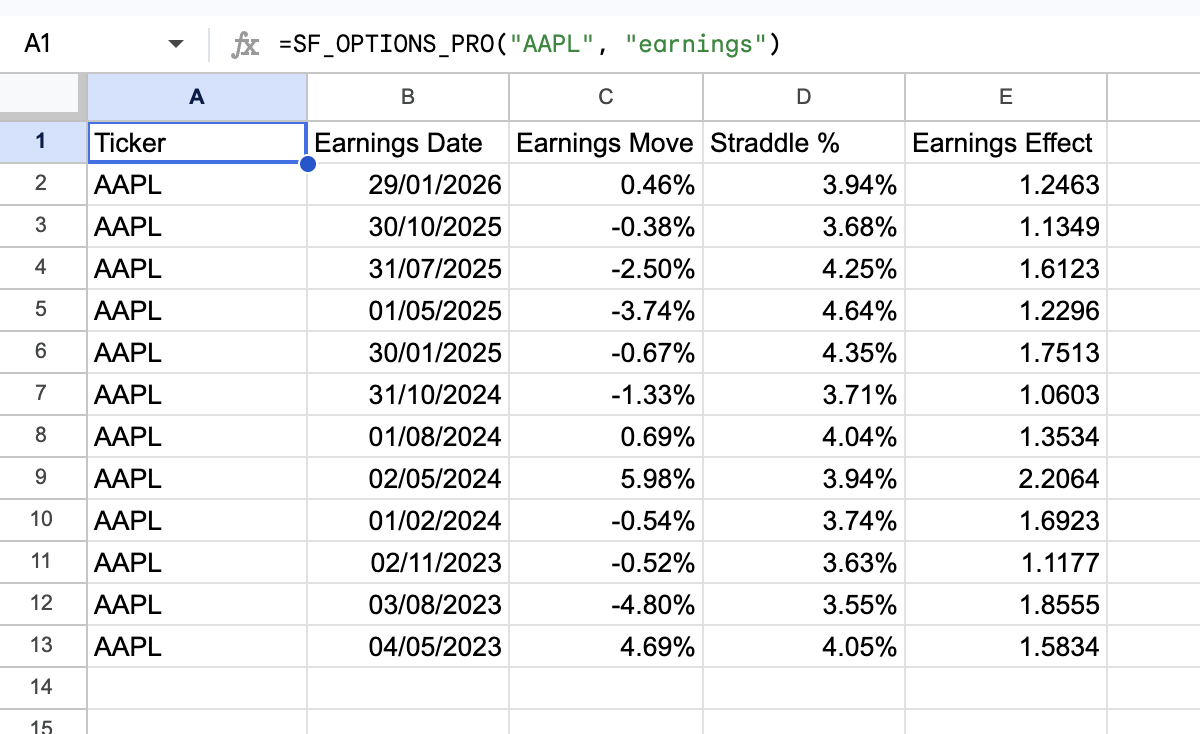Click the date cell 31/10/2024
Screen dimensions: 1200x734
coord(408,394)
